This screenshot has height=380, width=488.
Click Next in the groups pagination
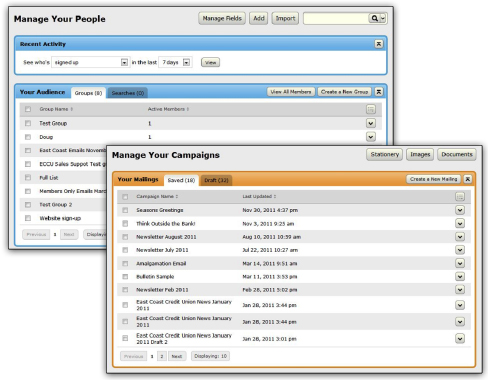69,234
